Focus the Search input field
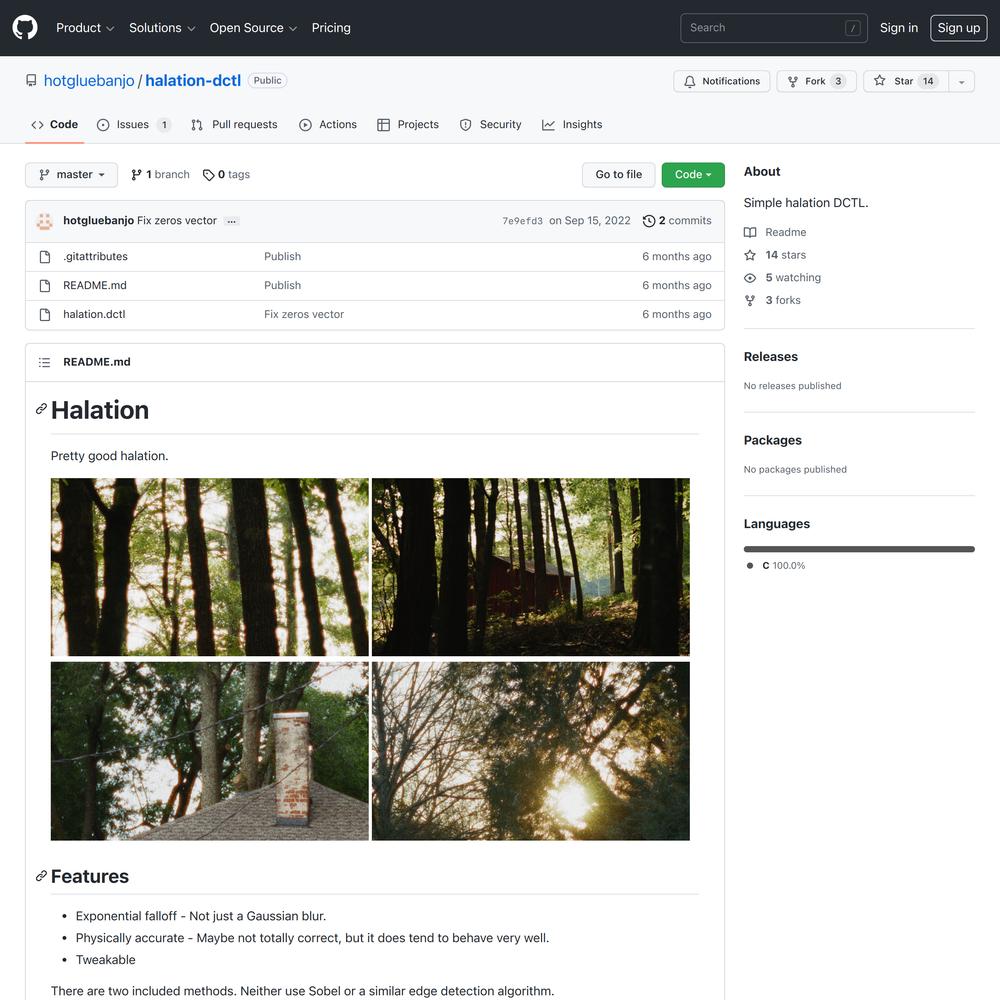1000x1000 pixels. pyautogui.click(x=774, y=28)
